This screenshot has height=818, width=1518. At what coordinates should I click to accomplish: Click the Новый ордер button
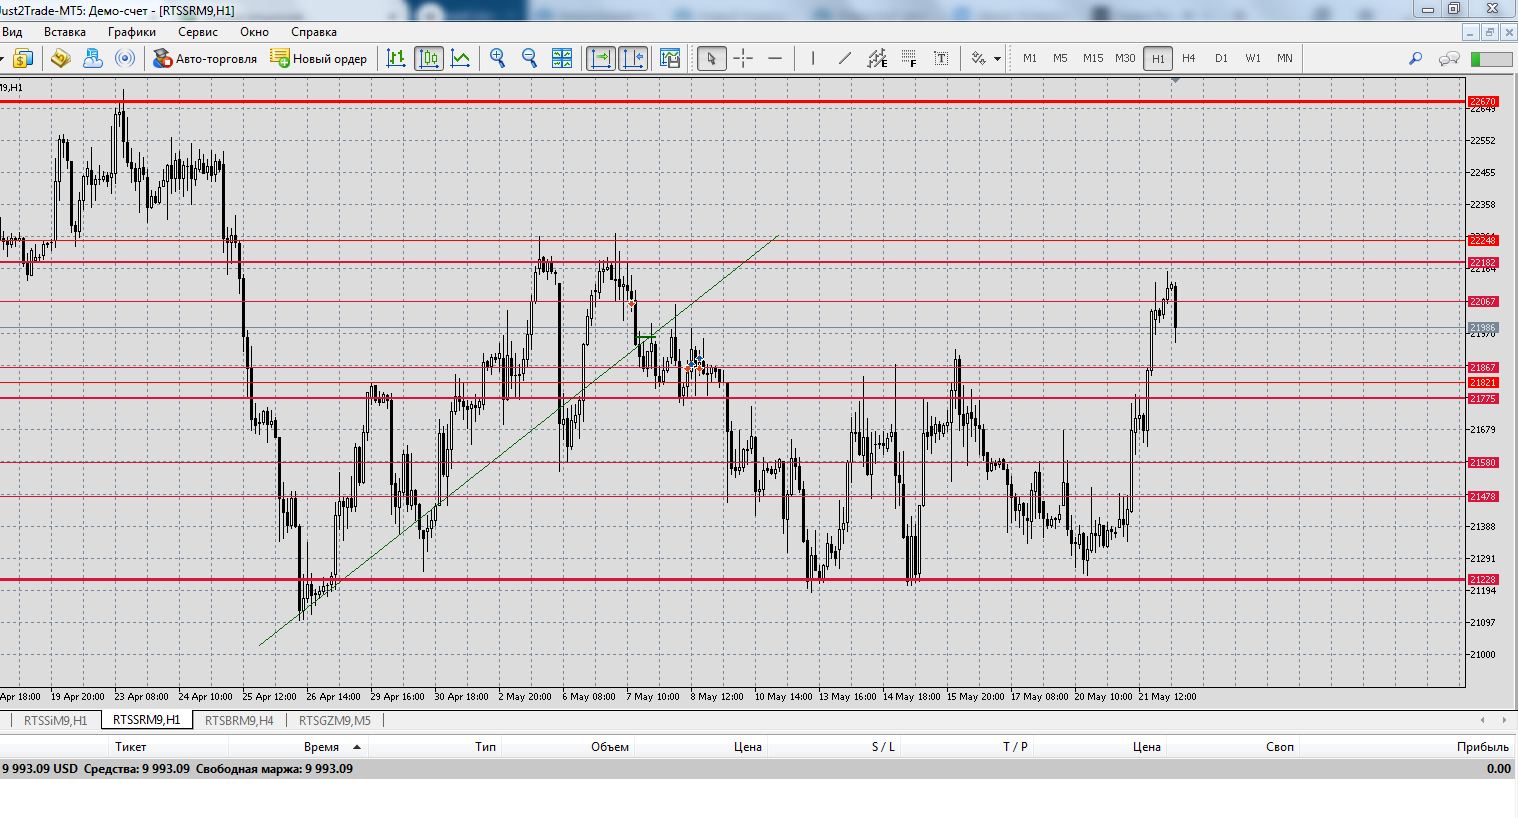point(319,58)
